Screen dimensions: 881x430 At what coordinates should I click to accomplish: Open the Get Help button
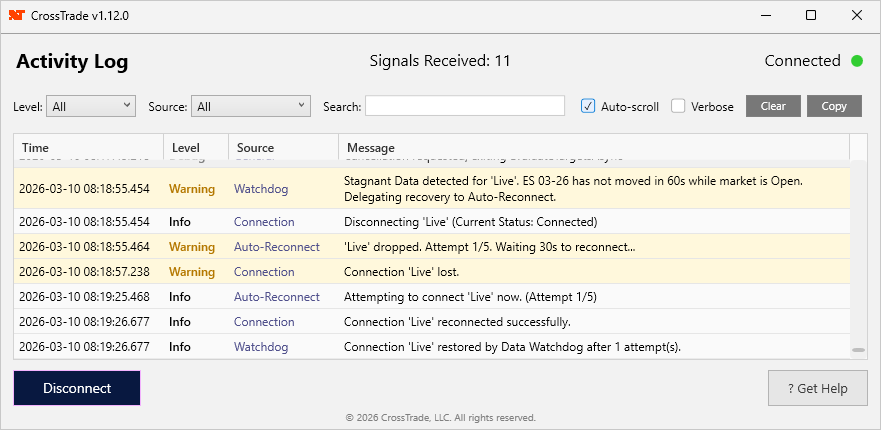click(x=817, y=388)
